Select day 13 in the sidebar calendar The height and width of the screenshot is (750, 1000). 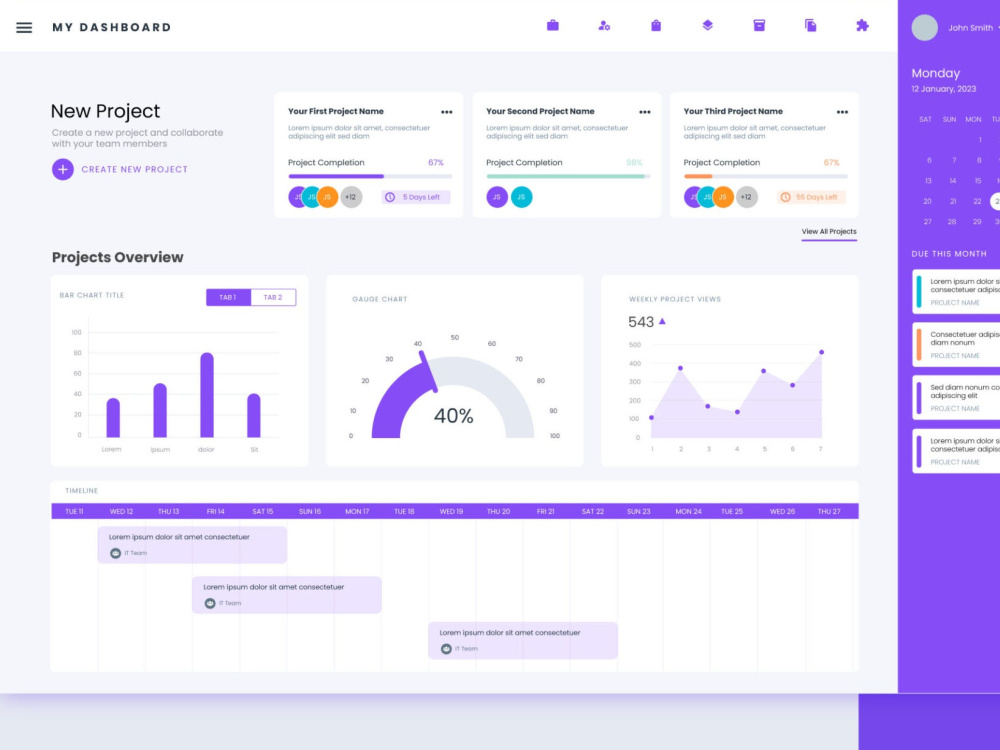[x=928, y=181]
